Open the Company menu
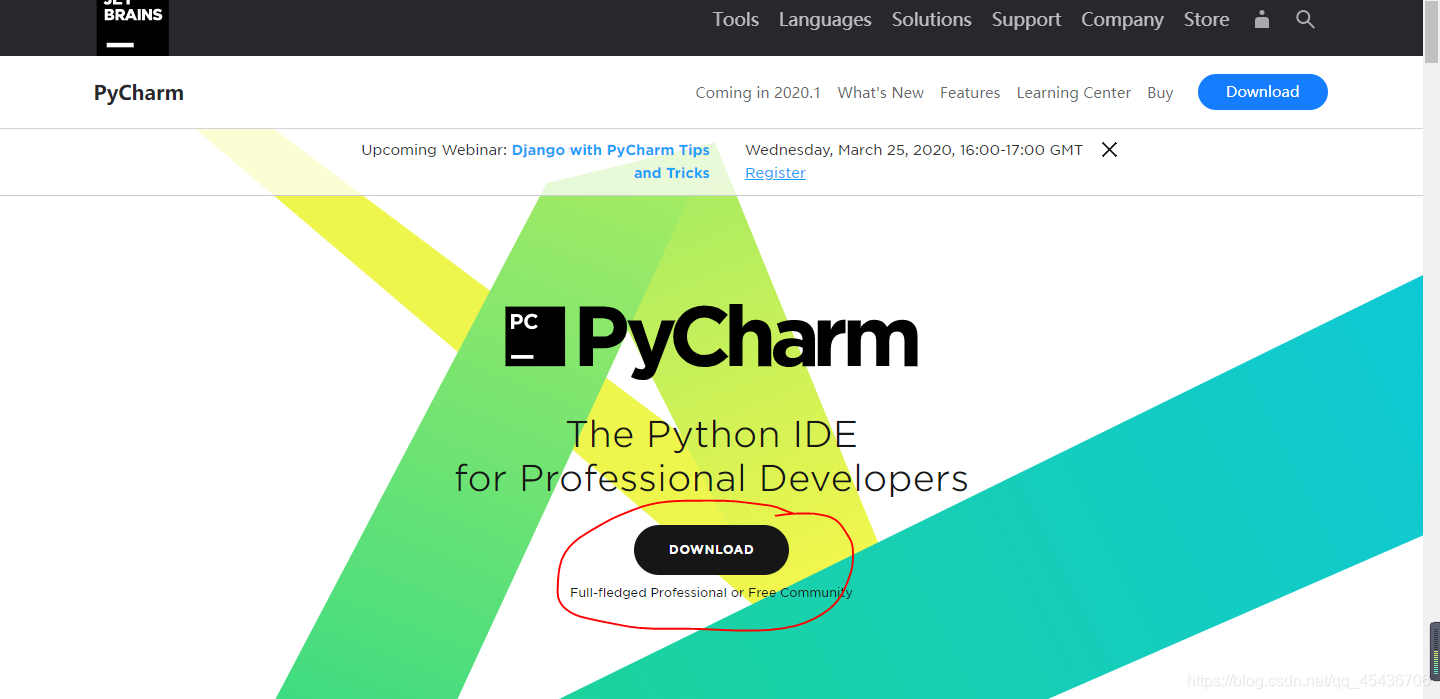This screenshot has height=699, width=1440. [1122, 20]
